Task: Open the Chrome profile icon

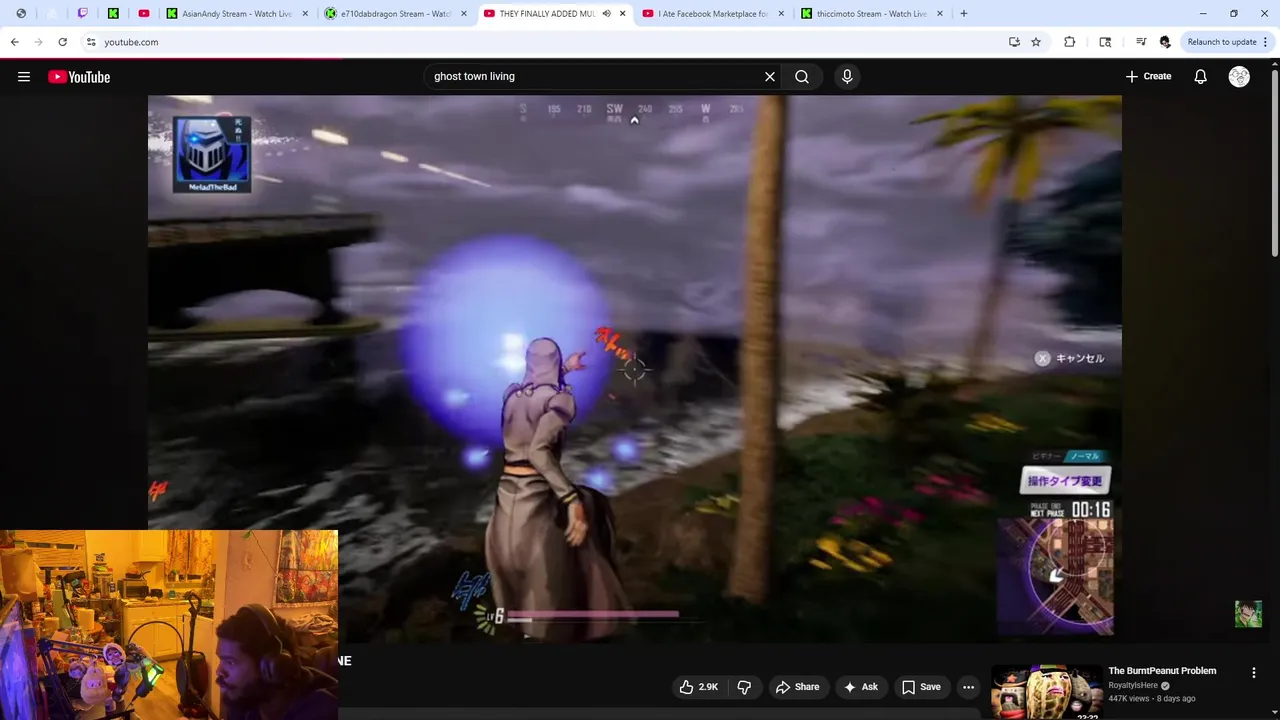Action: [x=1165, y=42]
